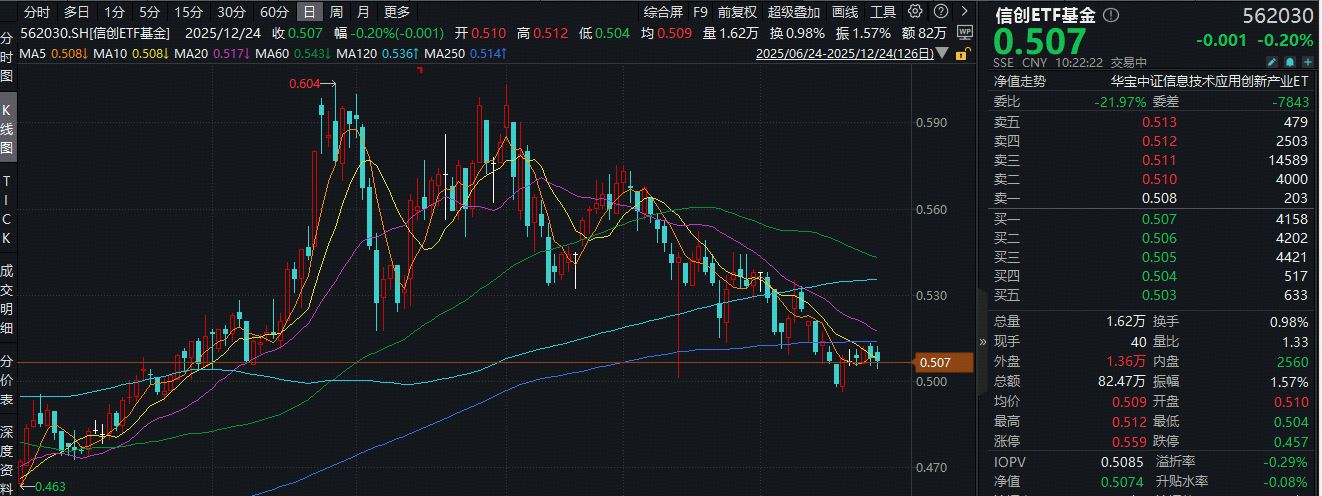
Task: Set a price alert with bell icon
Action: point(1291,62)
